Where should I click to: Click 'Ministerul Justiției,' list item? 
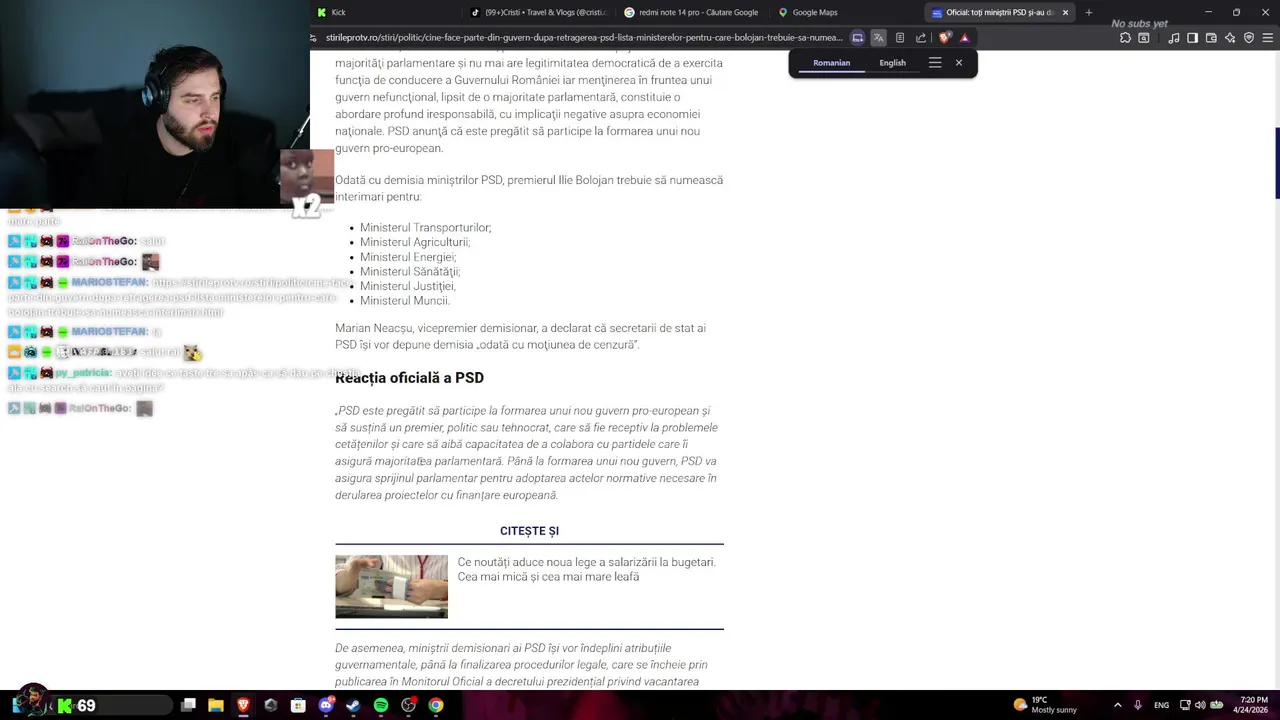(x=407, y=286)
